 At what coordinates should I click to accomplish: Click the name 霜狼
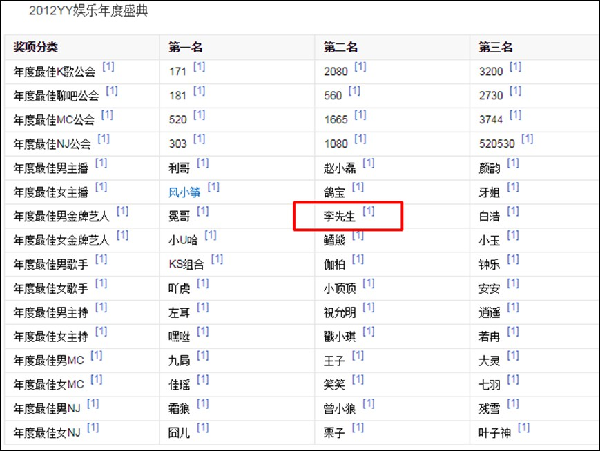(x=179, y=409)
